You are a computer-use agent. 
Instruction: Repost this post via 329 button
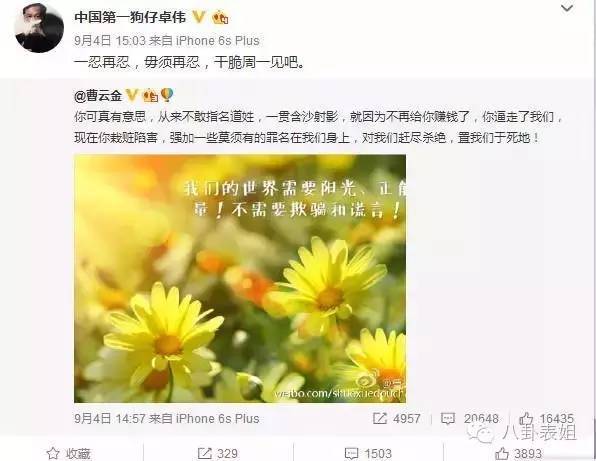[218, 453]
